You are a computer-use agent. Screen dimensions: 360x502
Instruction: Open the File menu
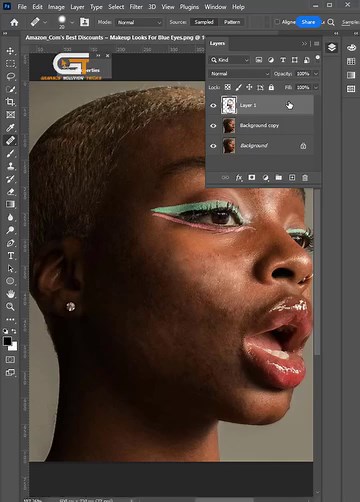click(x=22, y=7)
